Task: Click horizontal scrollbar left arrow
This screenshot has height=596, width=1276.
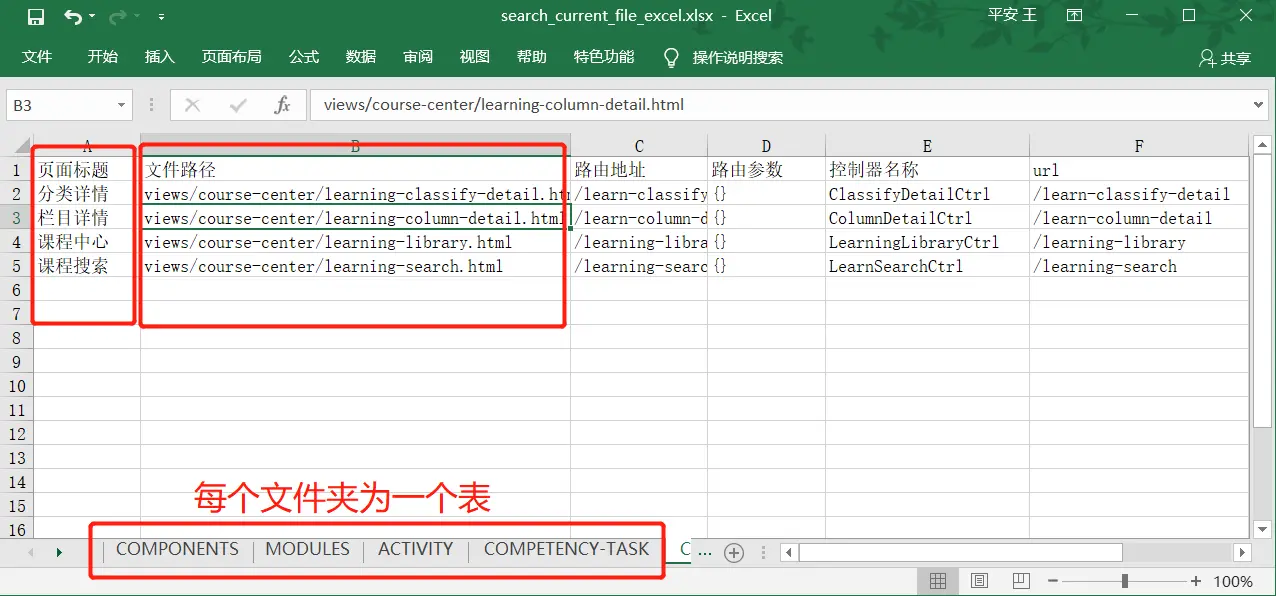Action: [x=789, y=552]
